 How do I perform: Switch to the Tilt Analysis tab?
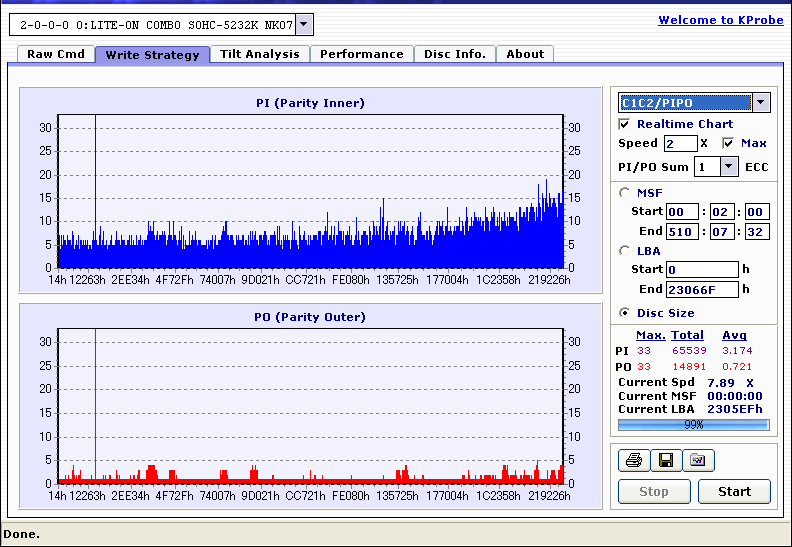coord(260,54)
